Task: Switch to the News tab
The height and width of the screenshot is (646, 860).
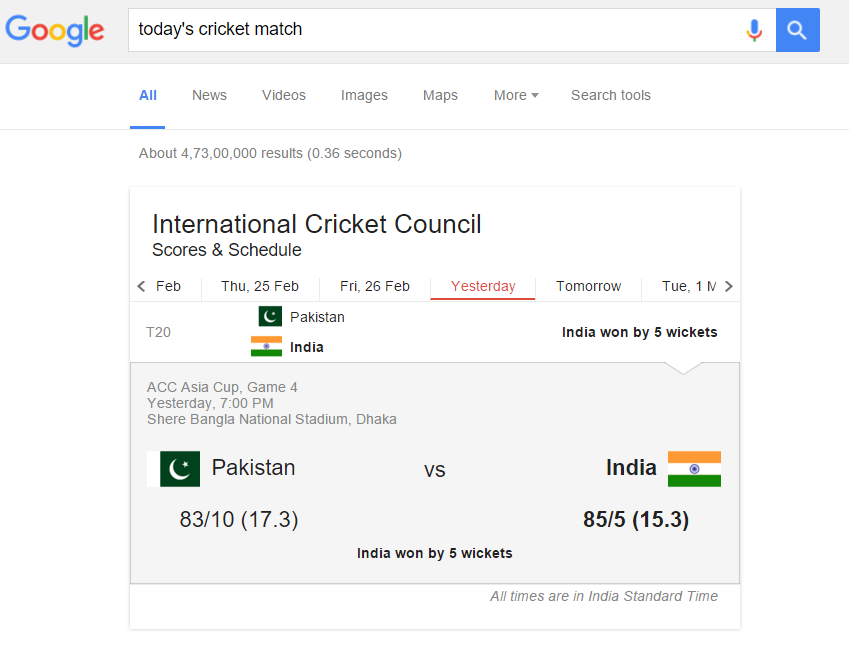Action: pos(209,95)
